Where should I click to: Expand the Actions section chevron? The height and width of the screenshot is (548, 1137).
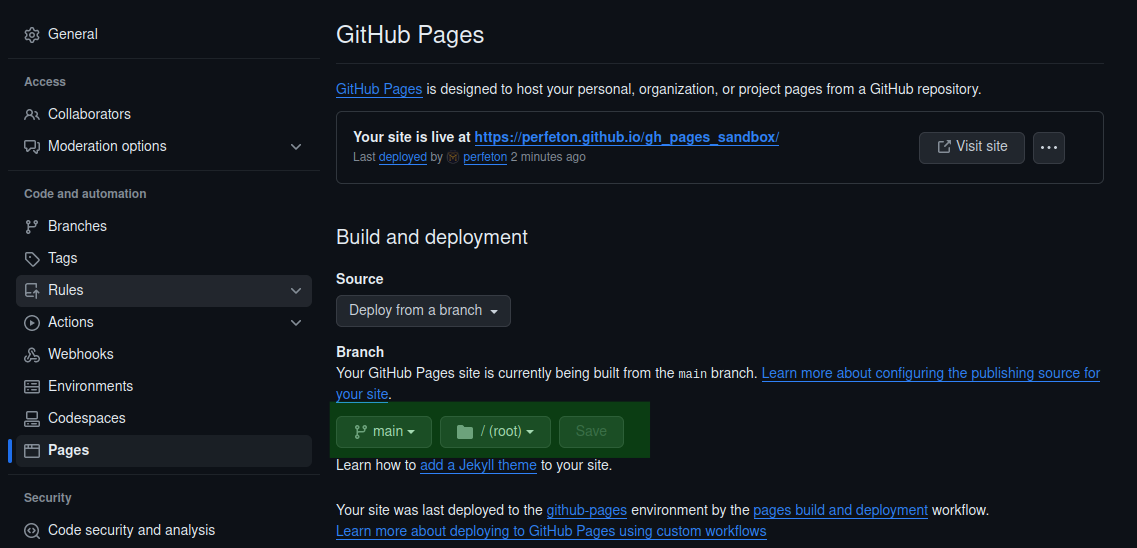[296, 323]
